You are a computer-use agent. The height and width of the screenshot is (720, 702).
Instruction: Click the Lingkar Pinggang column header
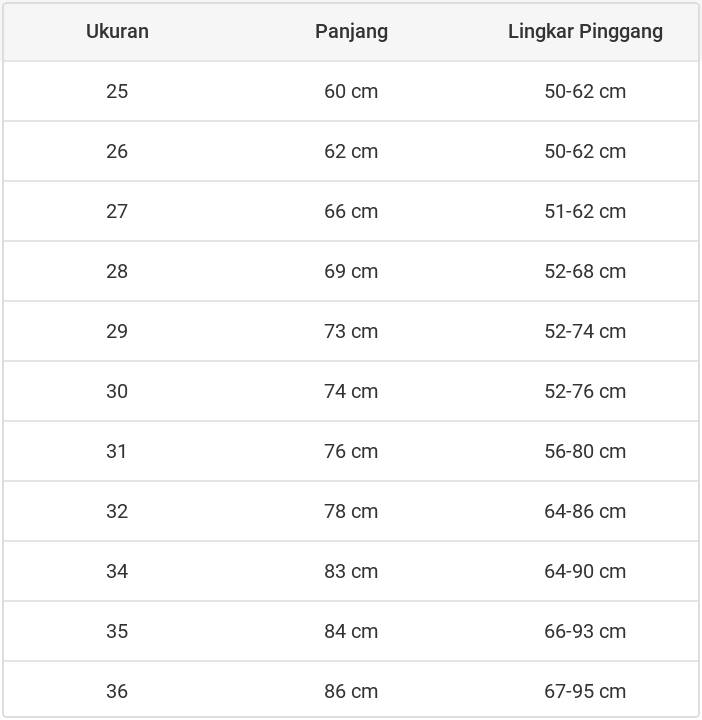(585, 31)
